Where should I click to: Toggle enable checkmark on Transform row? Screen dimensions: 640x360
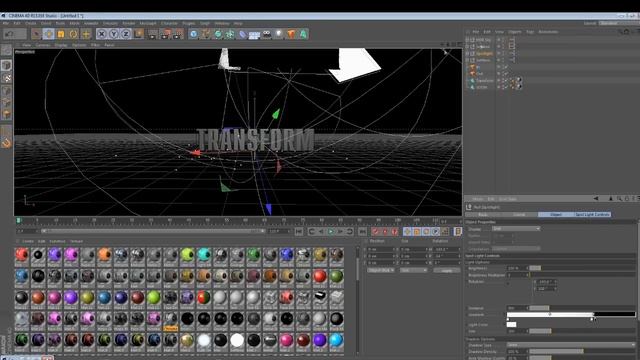point(507,80)
